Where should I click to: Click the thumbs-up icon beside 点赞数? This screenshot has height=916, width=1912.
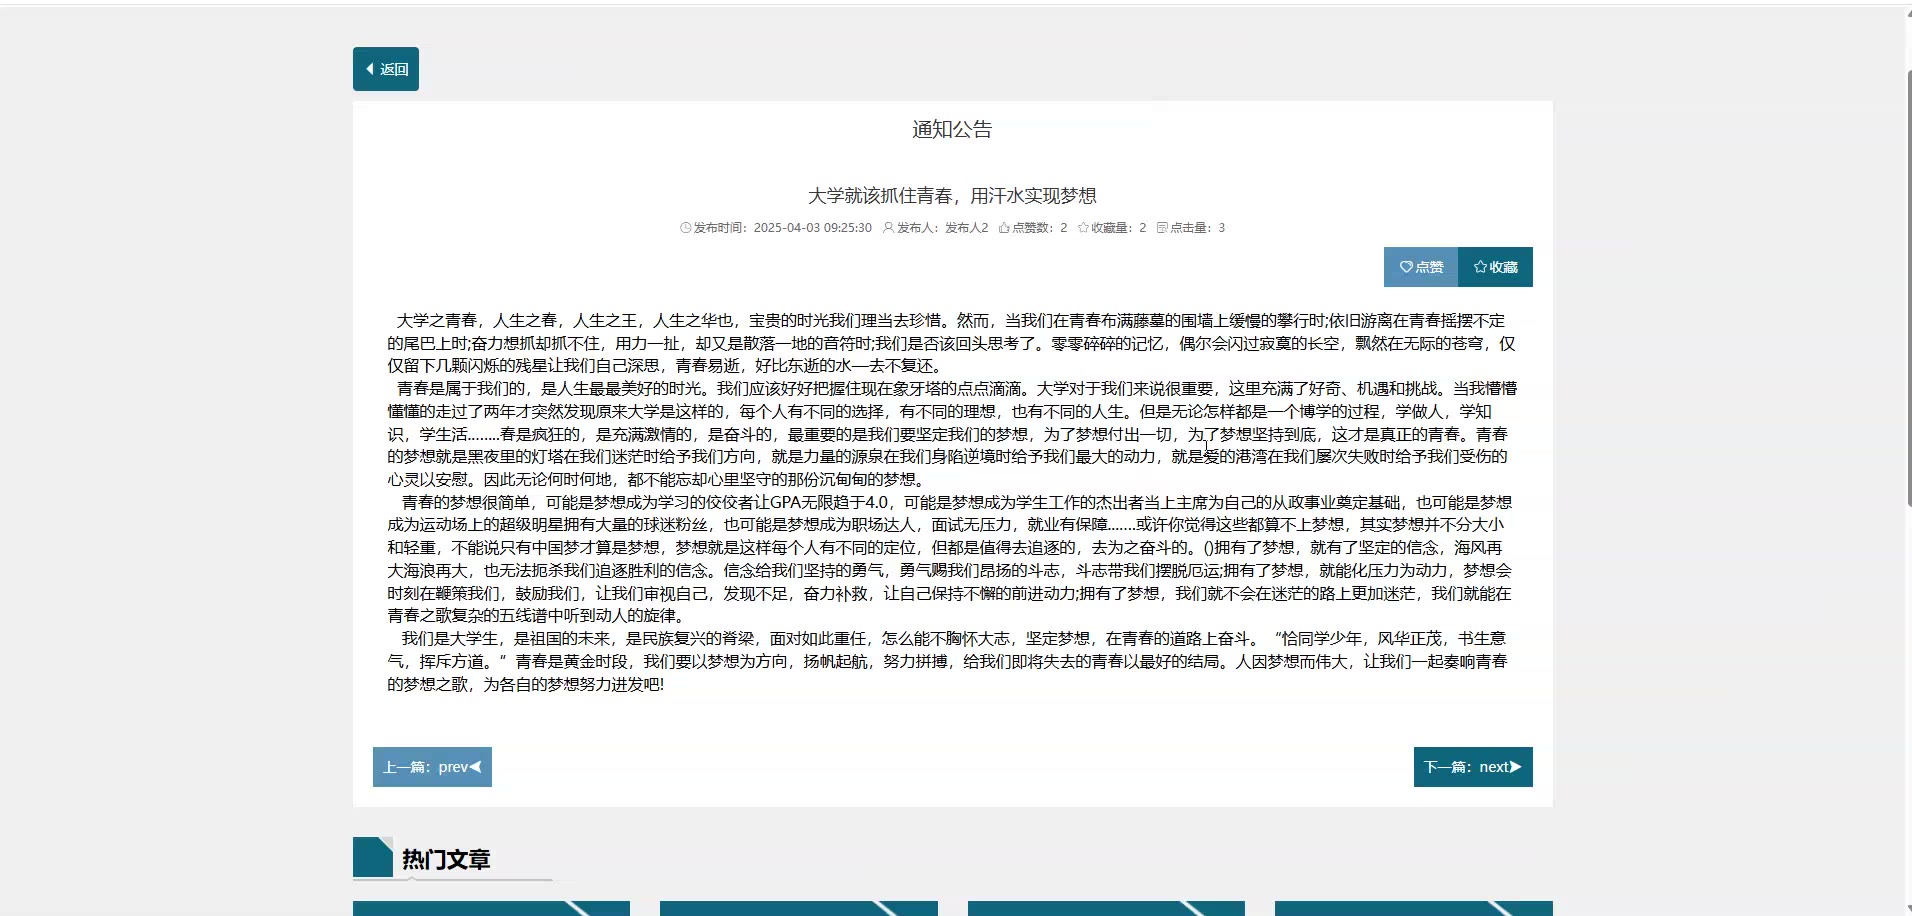[x=1004, y=228]
